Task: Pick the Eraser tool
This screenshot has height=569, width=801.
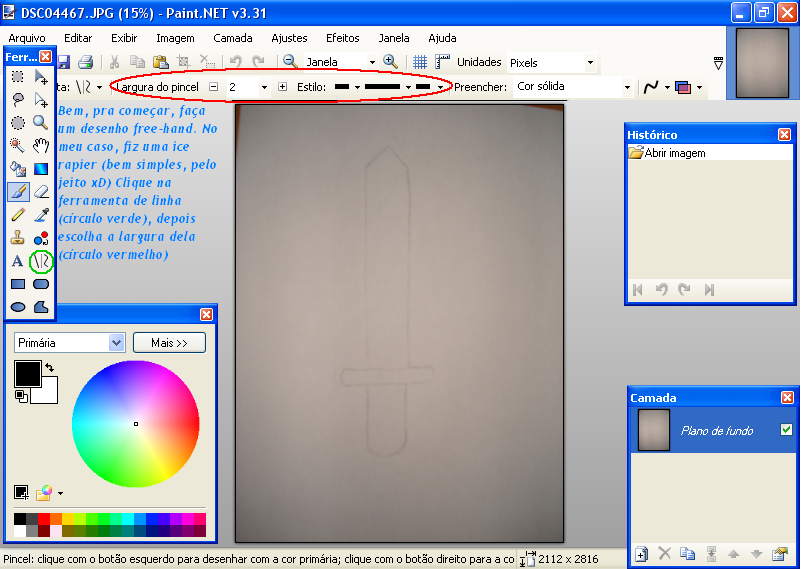Action: pyautogui.click(x=41, y=192)
